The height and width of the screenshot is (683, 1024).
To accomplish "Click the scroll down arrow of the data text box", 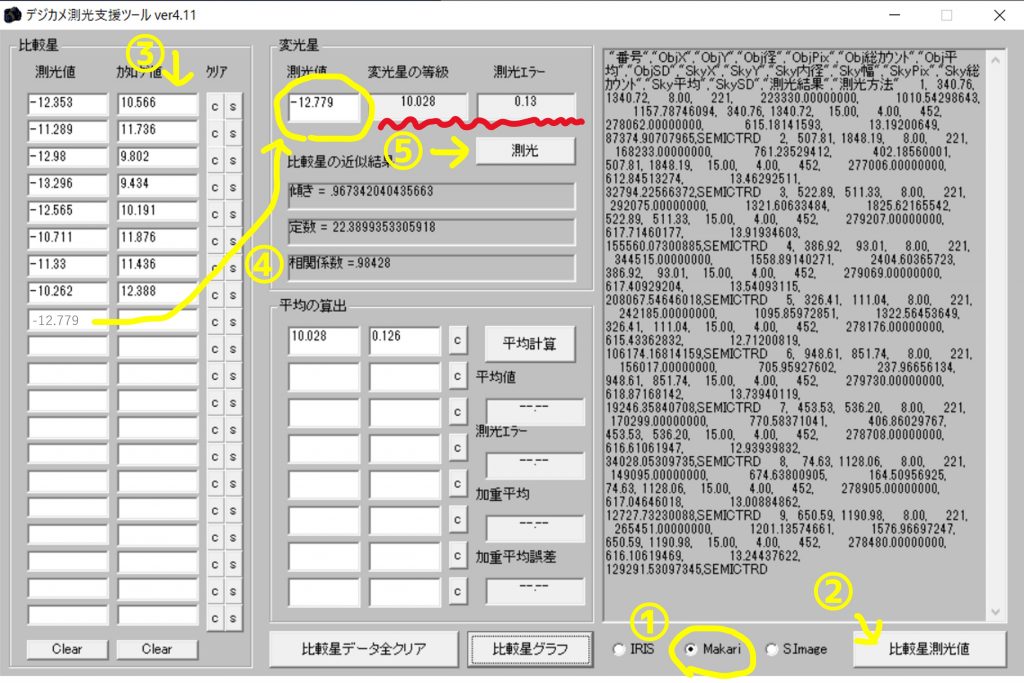I will [x=995, y=612].
